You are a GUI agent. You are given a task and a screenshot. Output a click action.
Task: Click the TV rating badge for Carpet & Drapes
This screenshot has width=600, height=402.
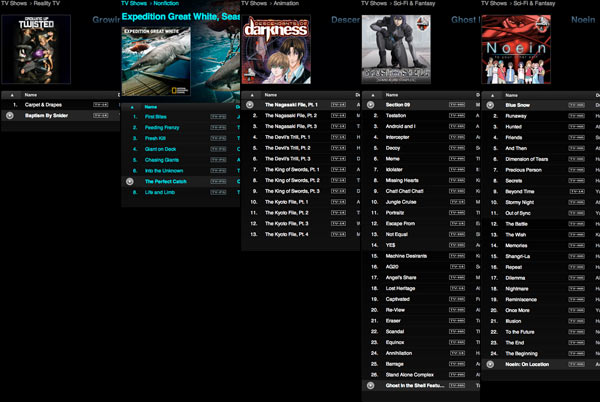pos(99,104)
